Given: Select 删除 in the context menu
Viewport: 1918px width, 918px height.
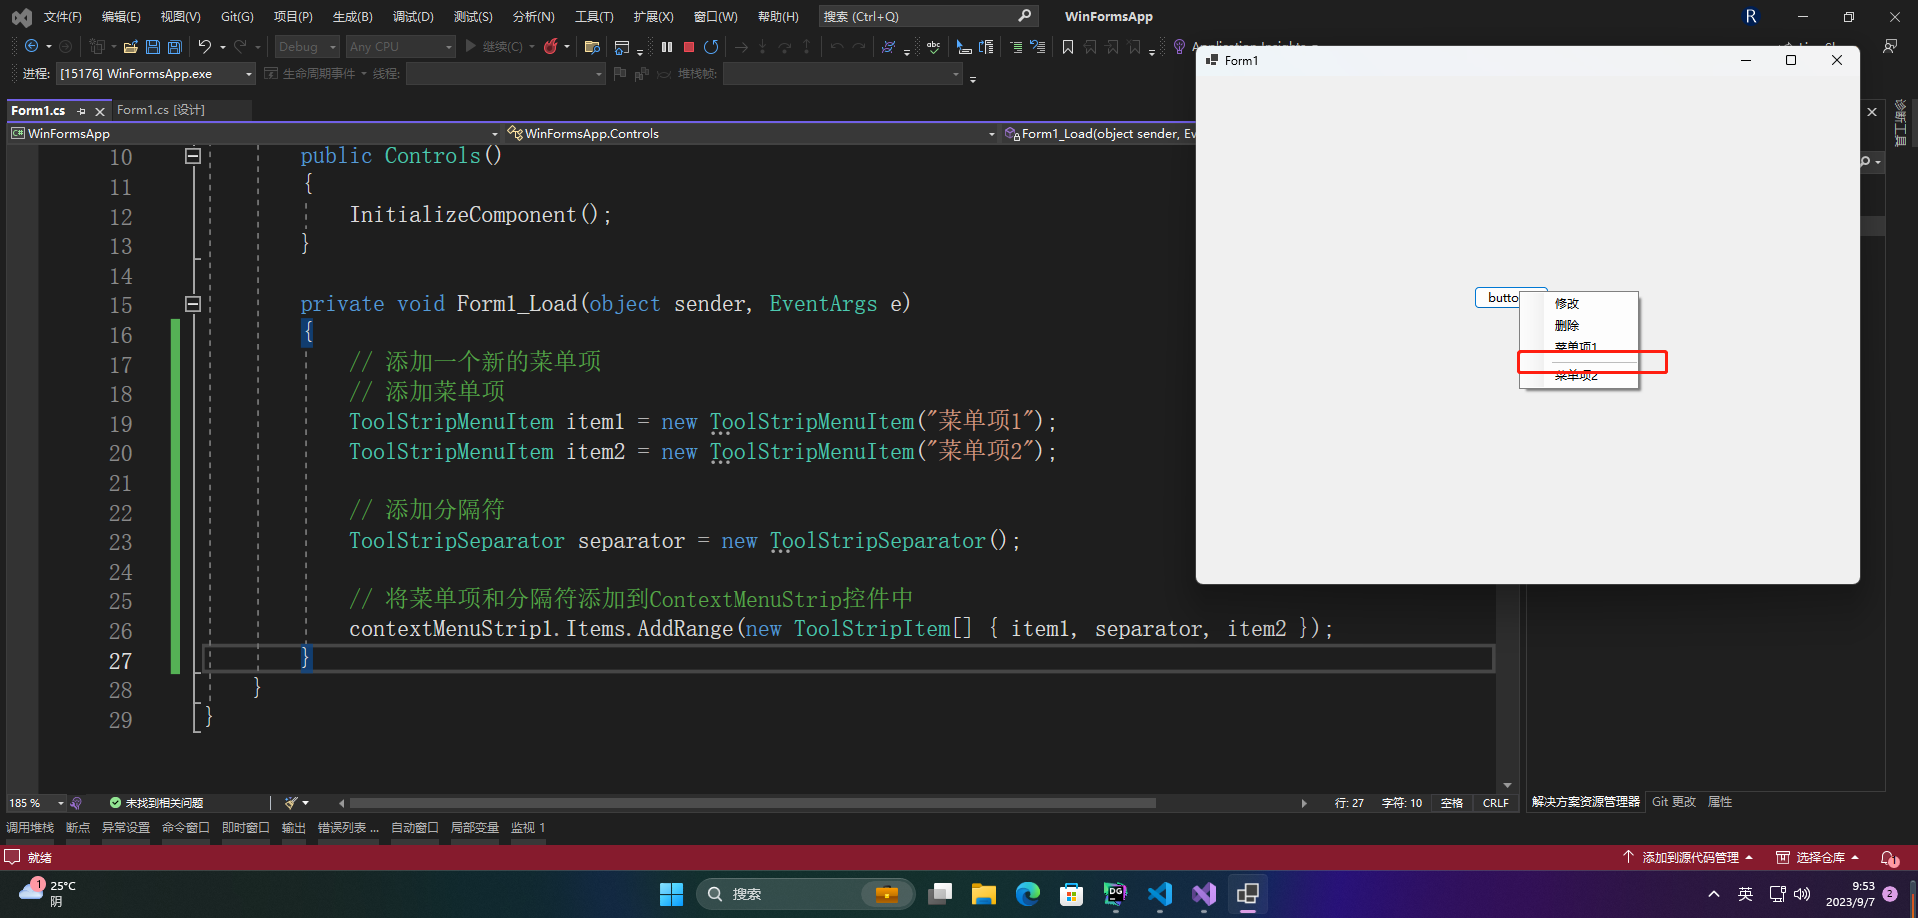Looking at the screenshot, I should 1567,326.
